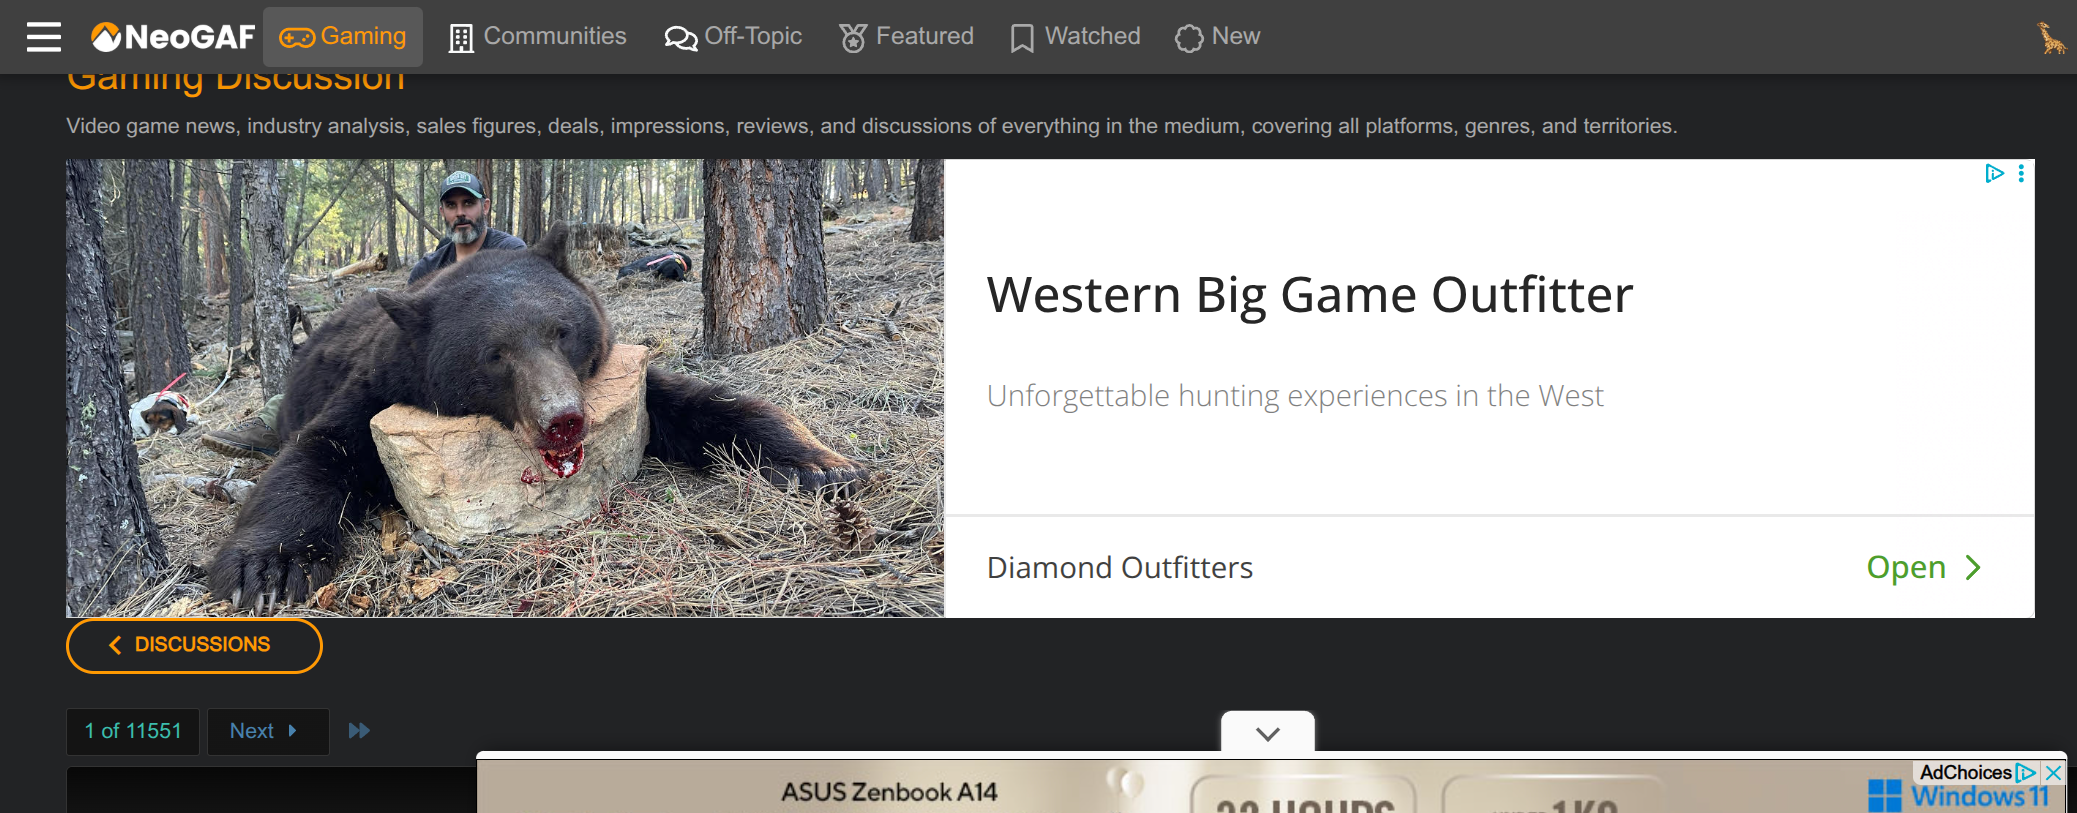
Task: Show New posts from the navbar
Action: 1218,37
